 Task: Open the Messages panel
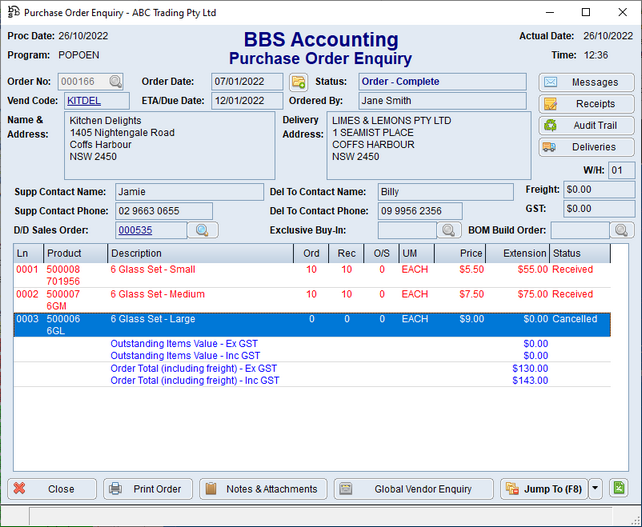[x=587, y=82]
